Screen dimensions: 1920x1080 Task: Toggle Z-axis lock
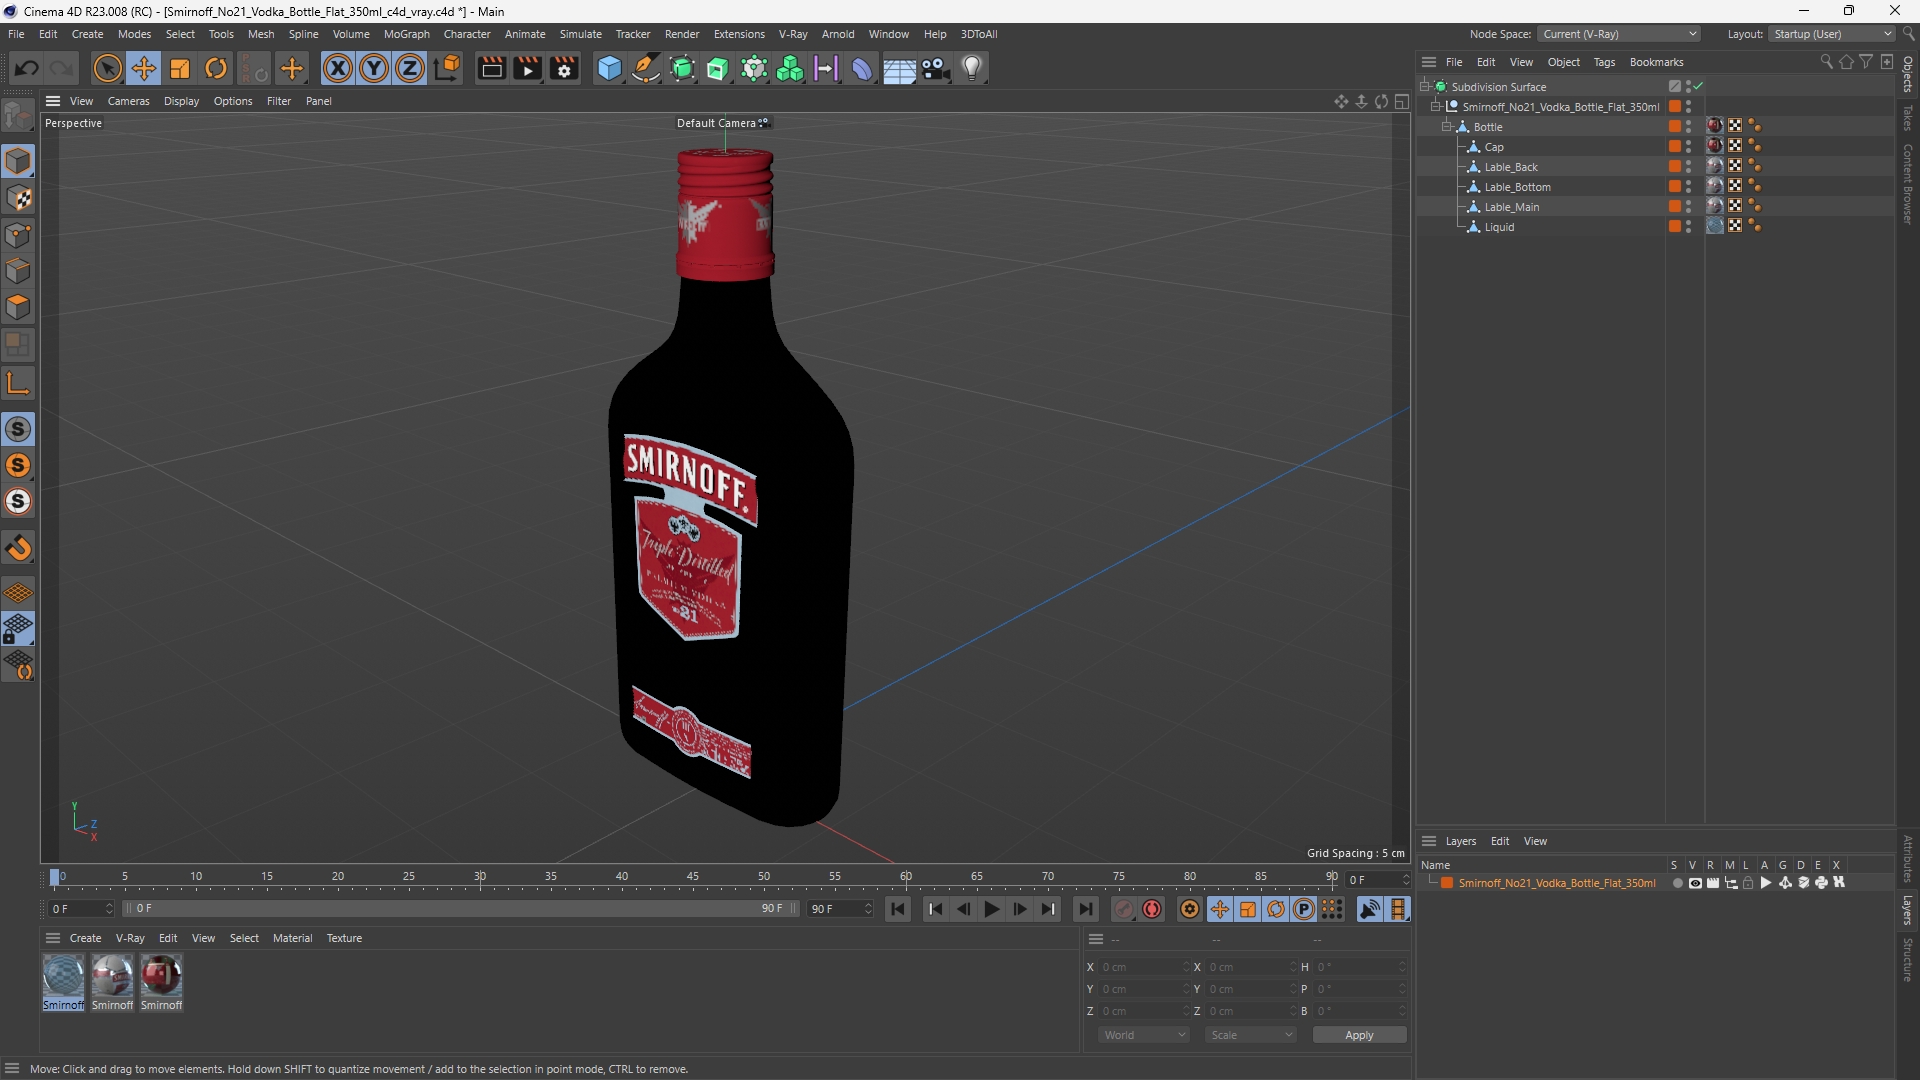[x=409, y=68]
